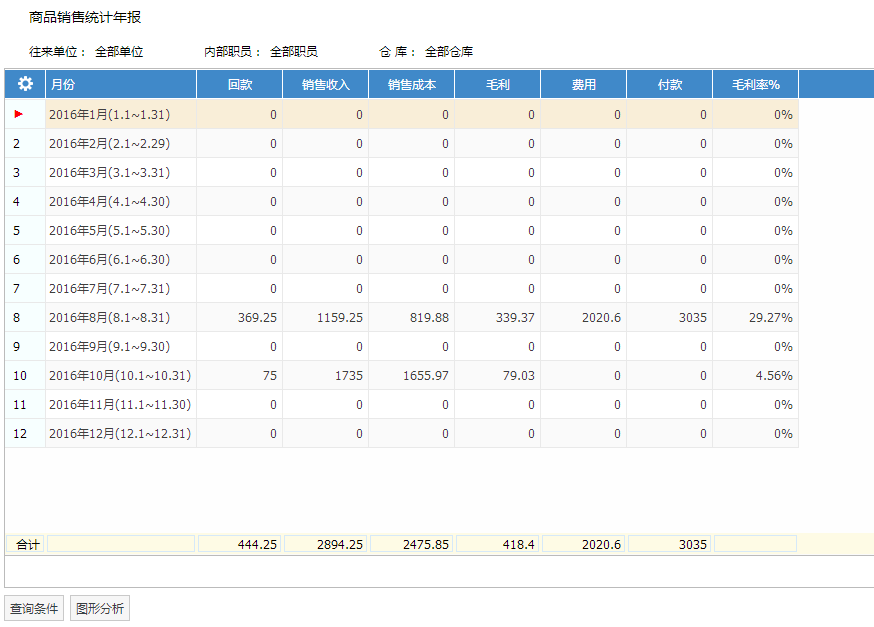Select row 2016年6月(6.1~6.30)

(402, 259)
